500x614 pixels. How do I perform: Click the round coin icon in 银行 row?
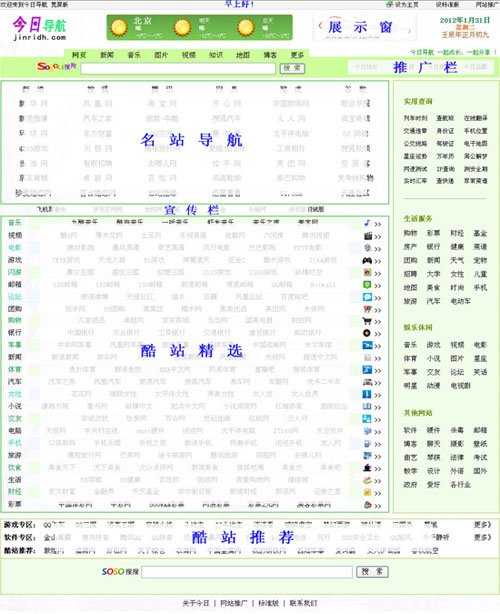(x=367, y=333)
